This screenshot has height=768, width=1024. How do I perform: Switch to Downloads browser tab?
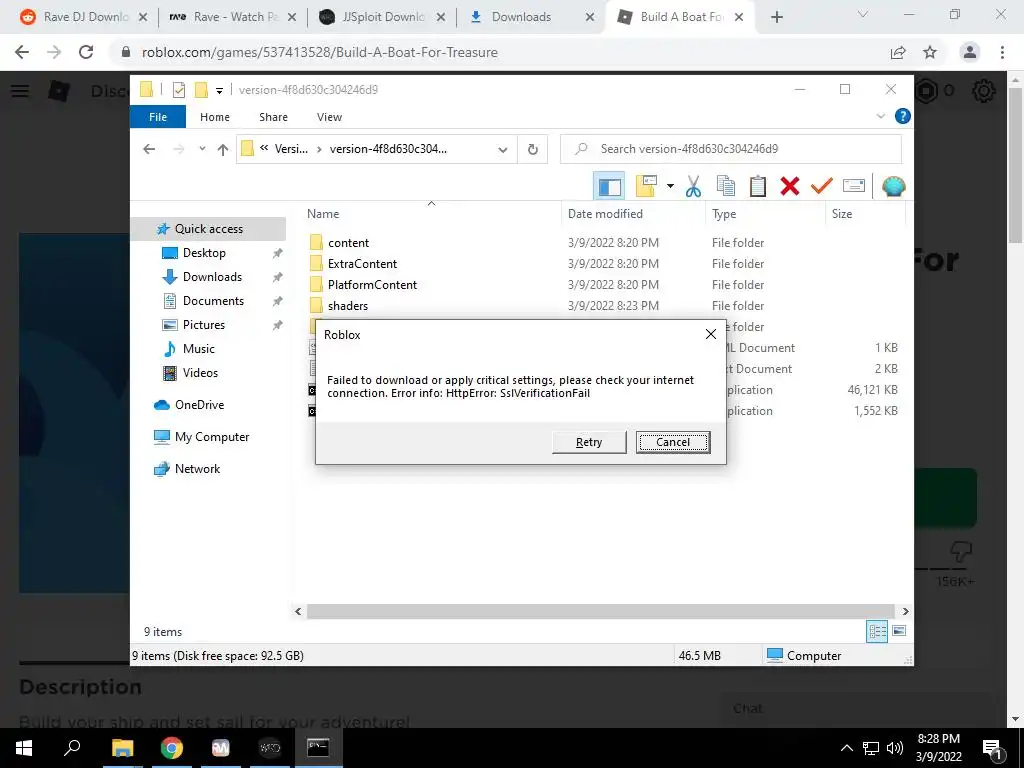pos(530,17)
